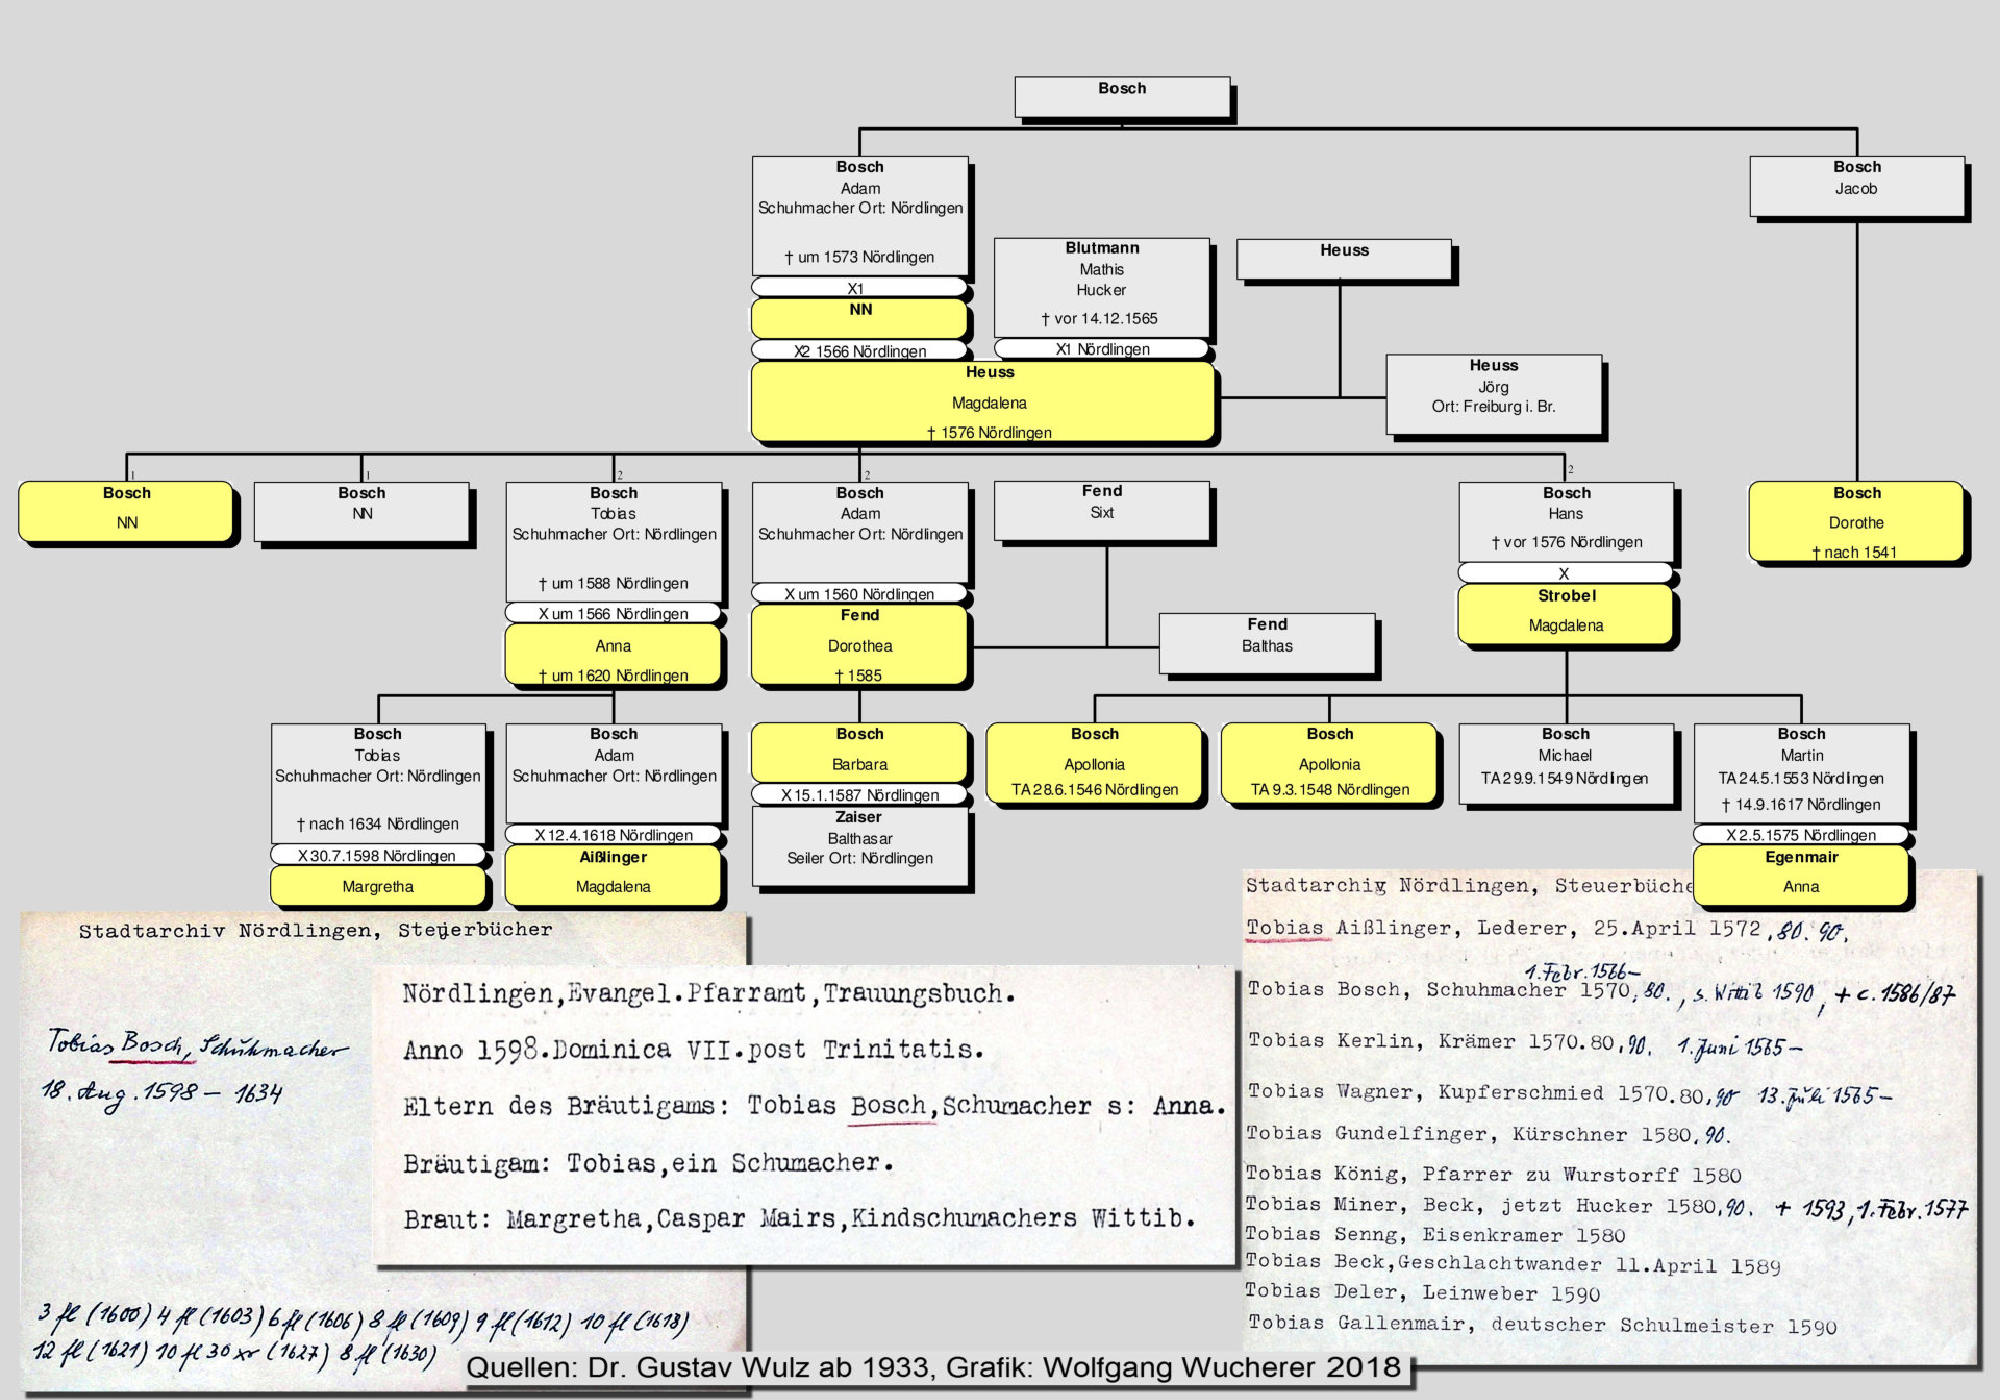The image size is (2000, 1400).
Task: Click the top Bosch root box
Action: 1122,97
